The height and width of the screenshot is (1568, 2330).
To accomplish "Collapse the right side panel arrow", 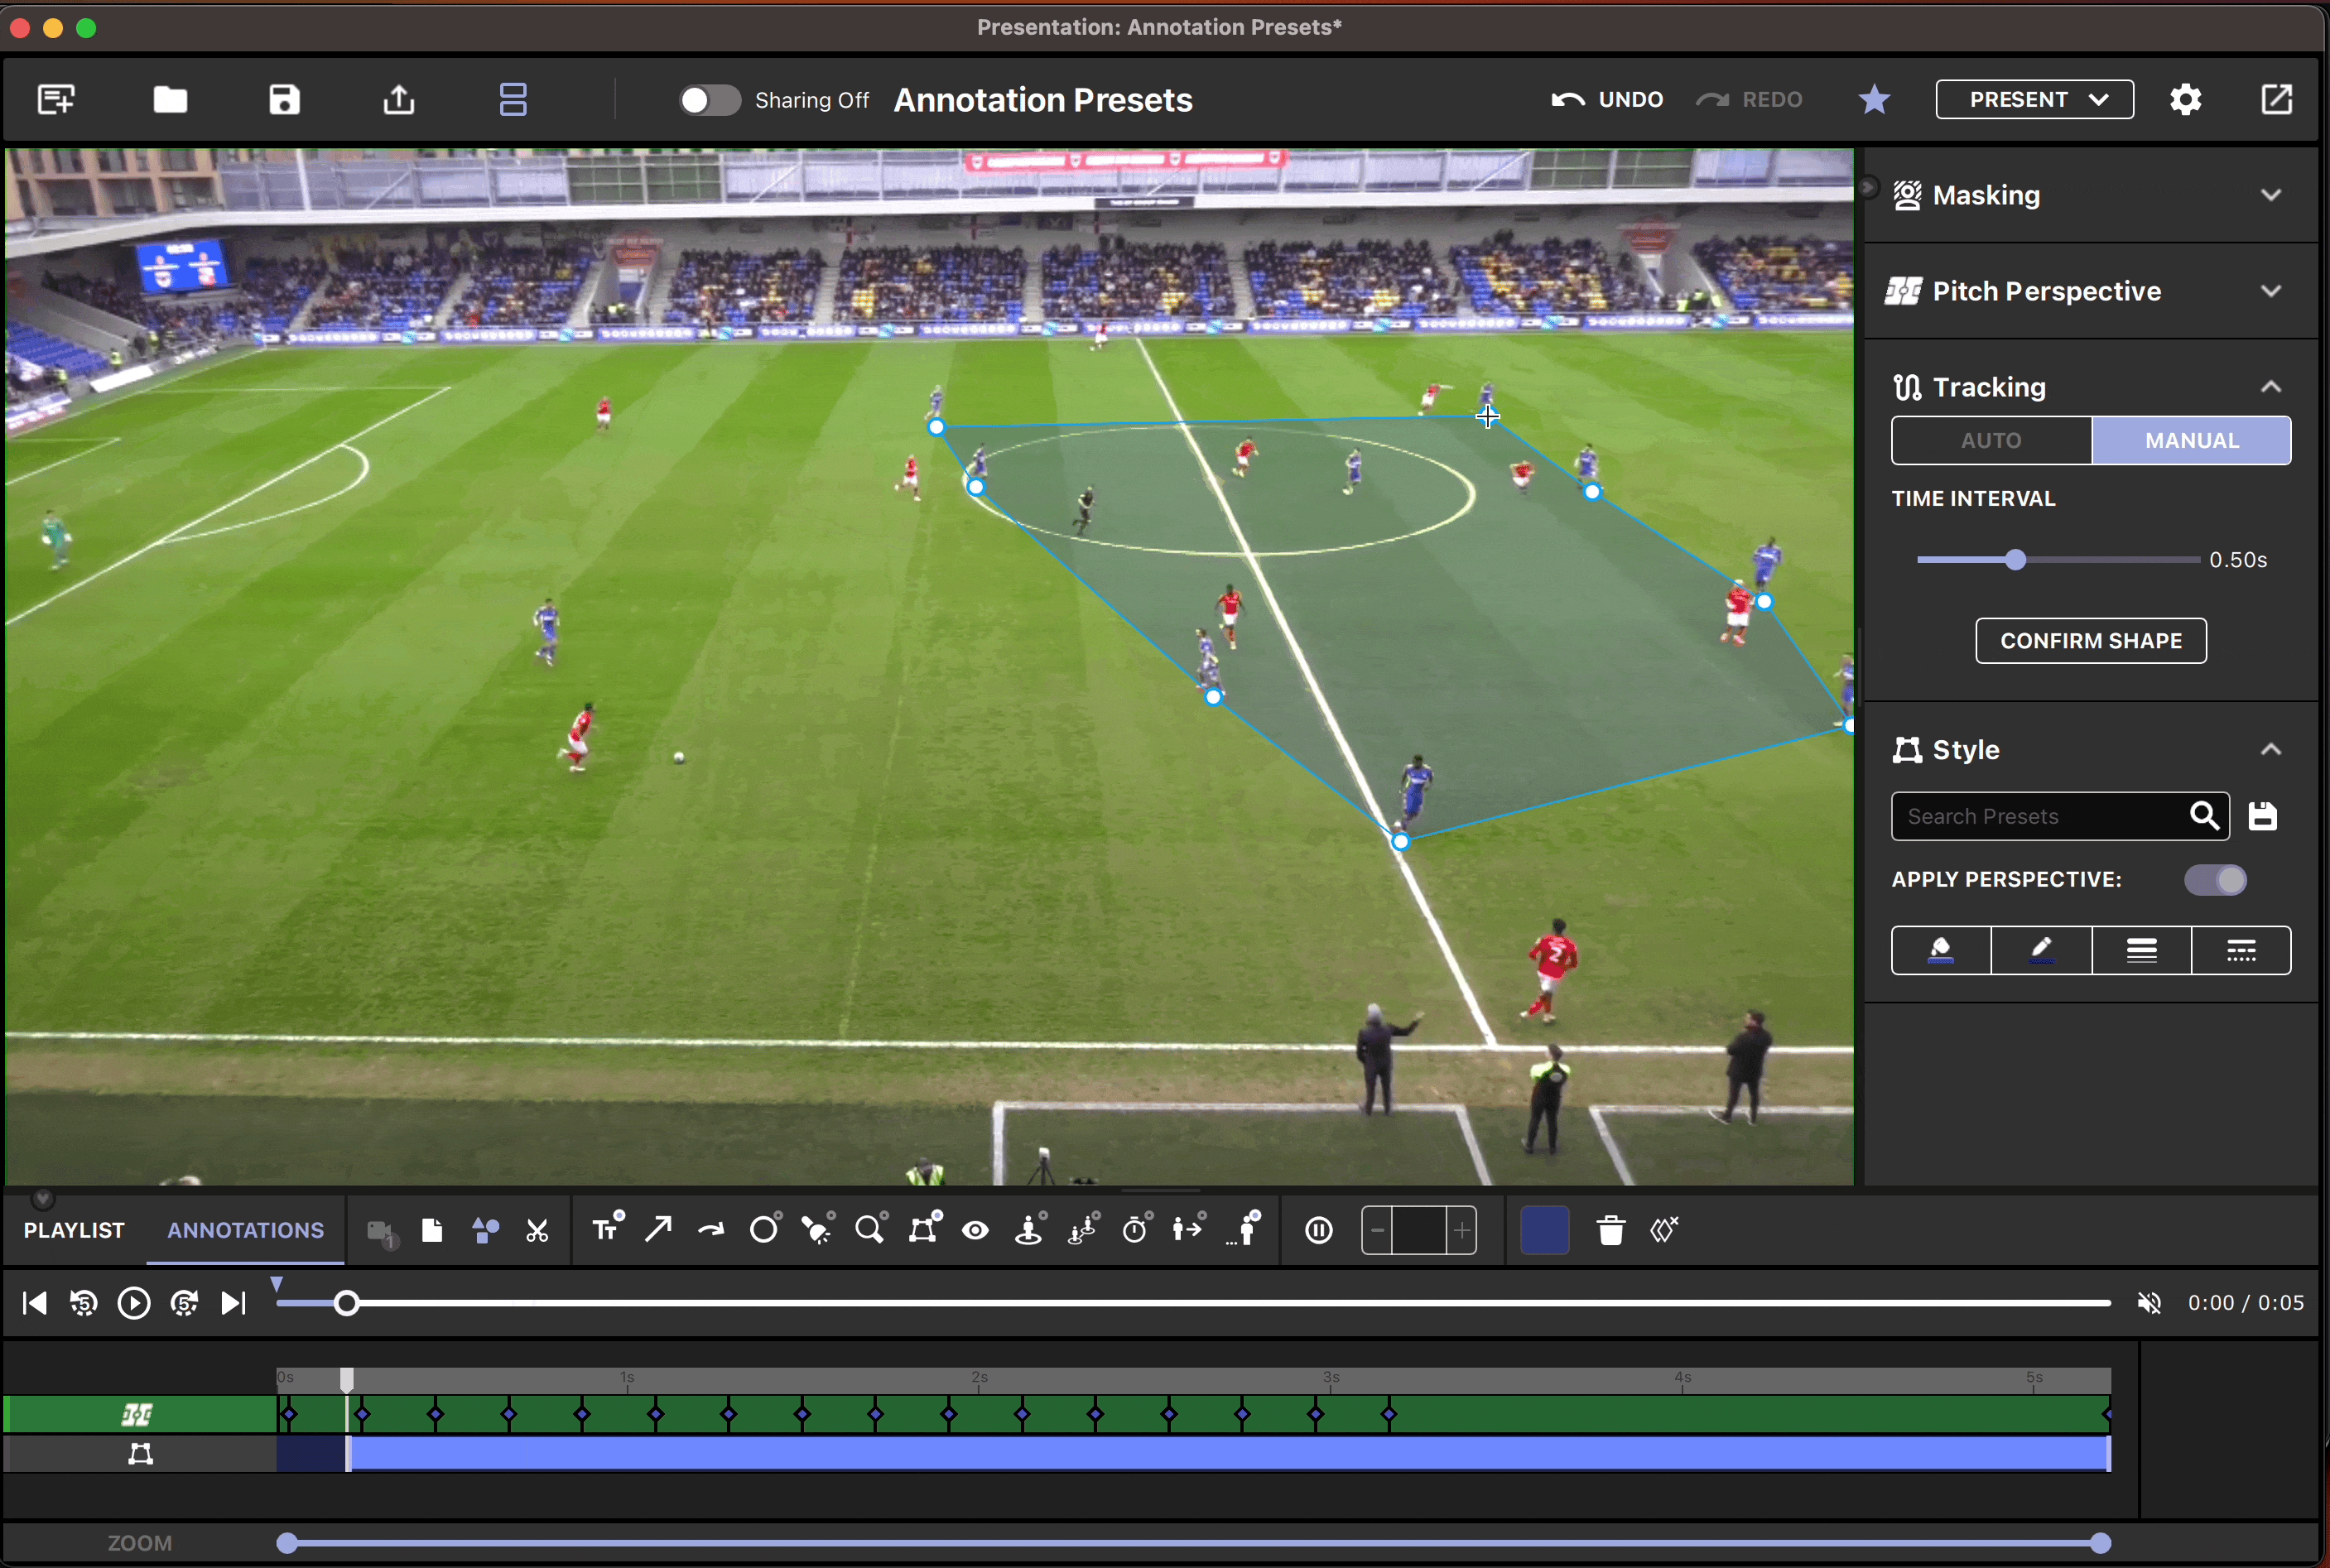I will (1867, 187).
